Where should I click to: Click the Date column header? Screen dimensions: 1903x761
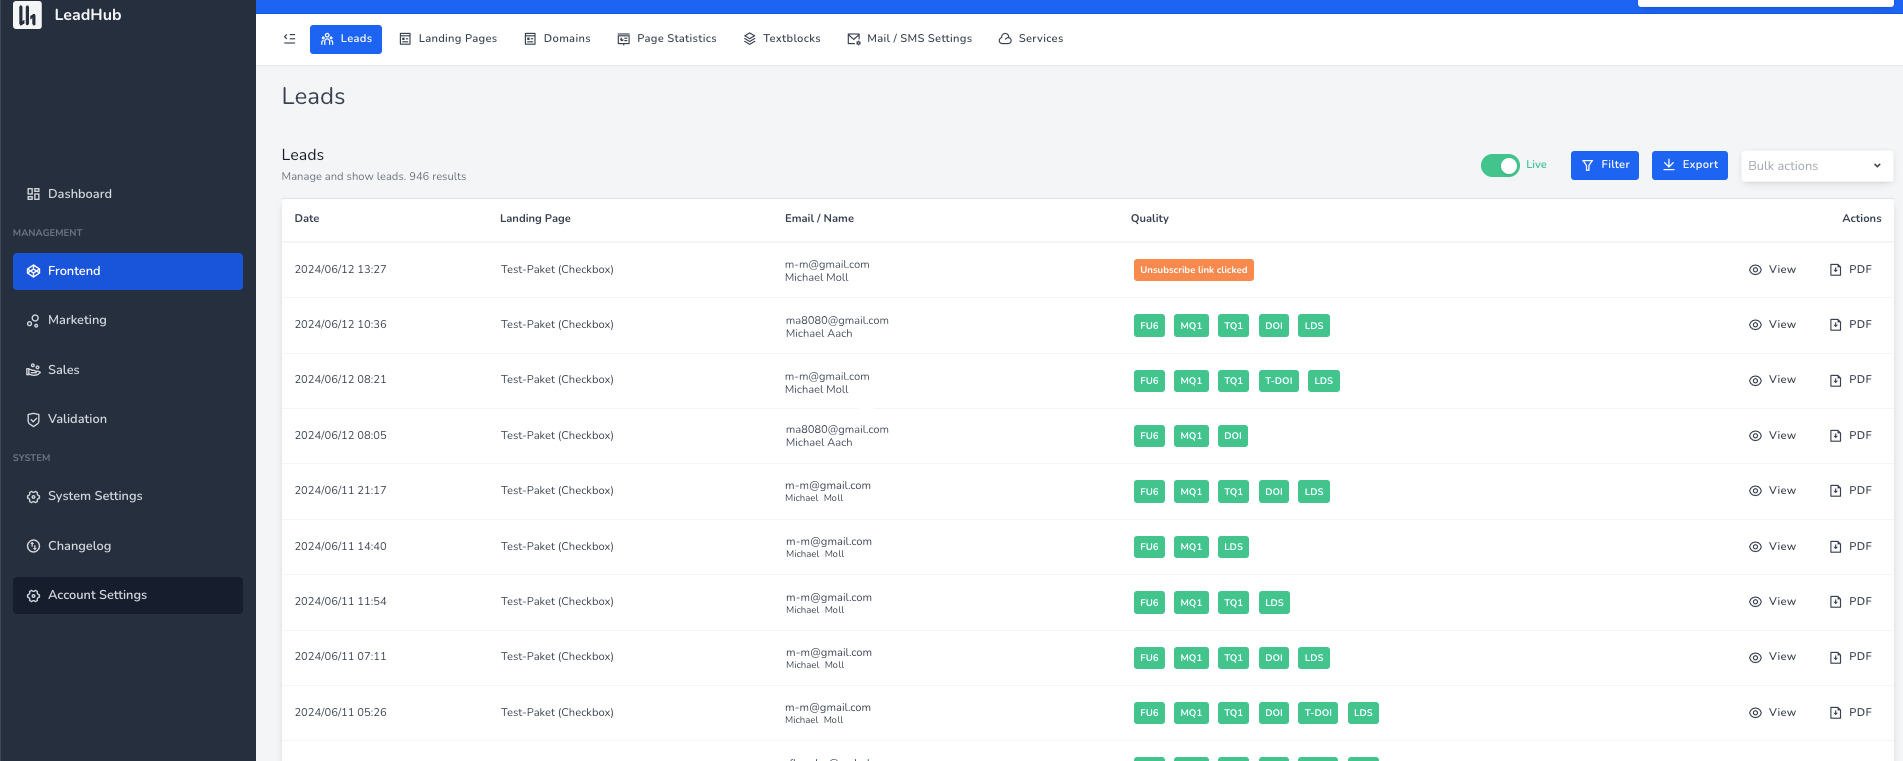307,219
